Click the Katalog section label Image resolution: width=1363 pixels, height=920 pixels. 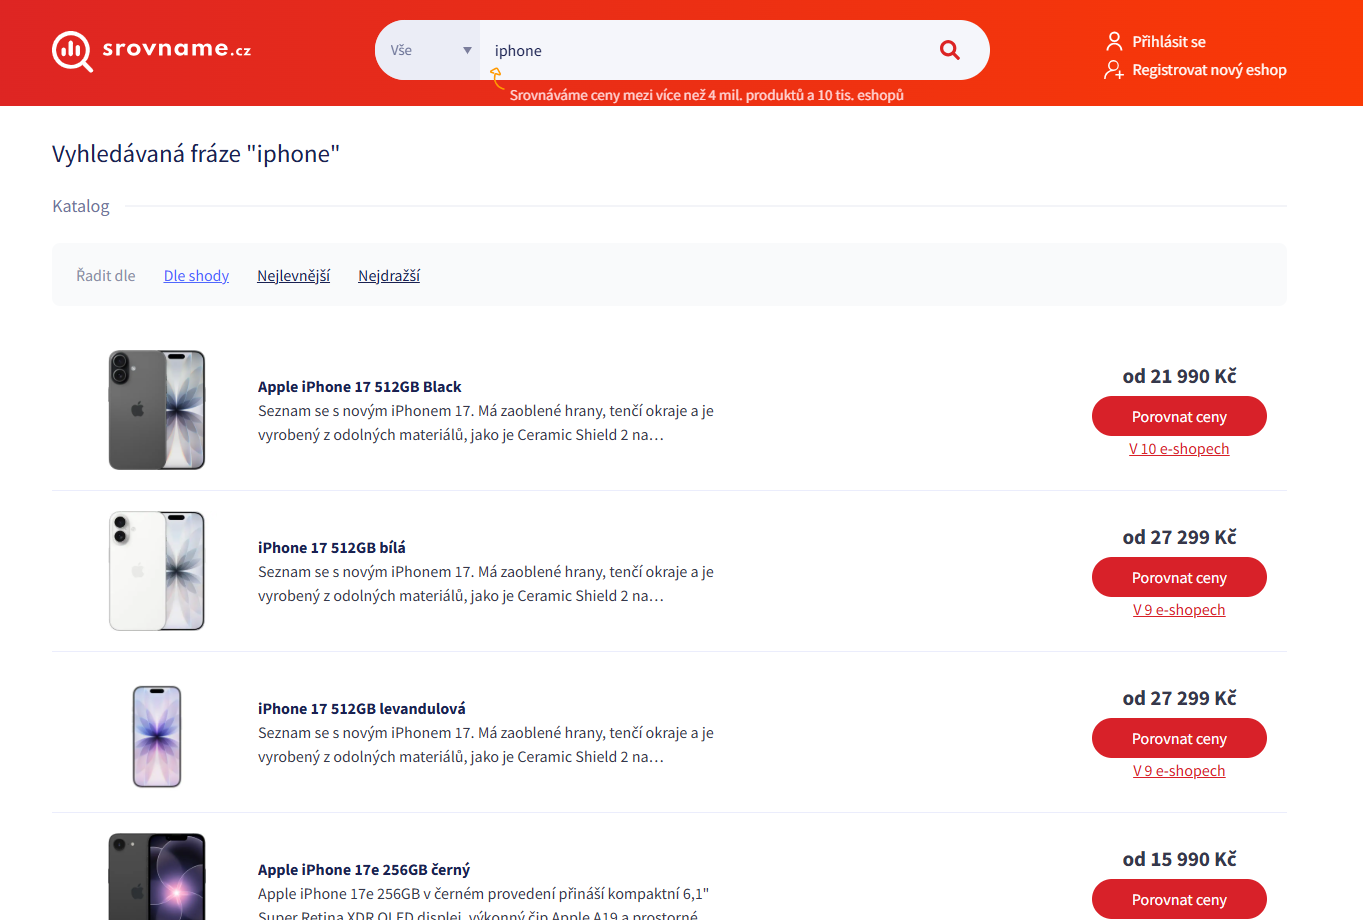(x=81, y=206)
